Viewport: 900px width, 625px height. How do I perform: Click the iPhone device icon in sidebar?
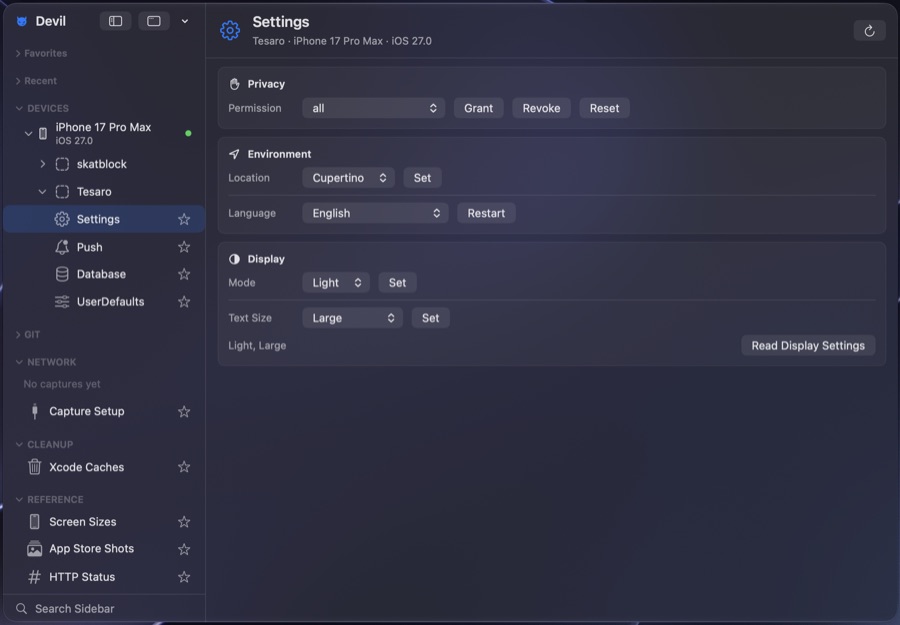(43, 134)
